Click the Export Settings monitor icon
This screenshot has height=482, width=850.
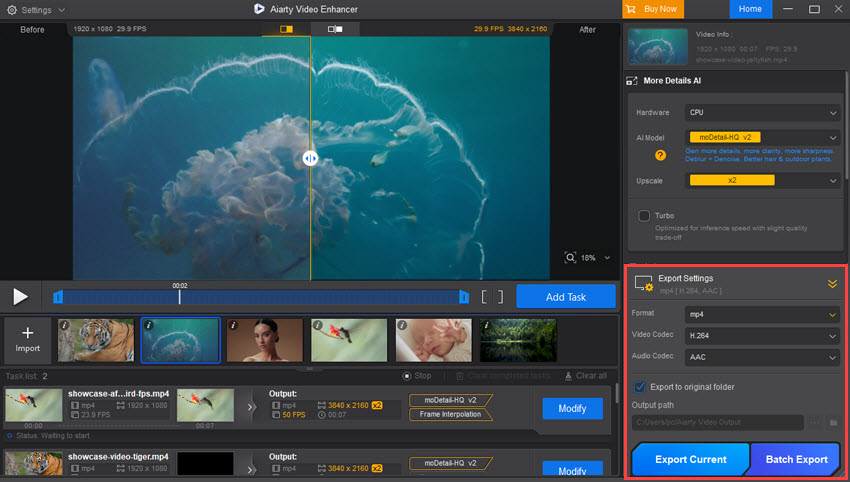click(643, 284)
